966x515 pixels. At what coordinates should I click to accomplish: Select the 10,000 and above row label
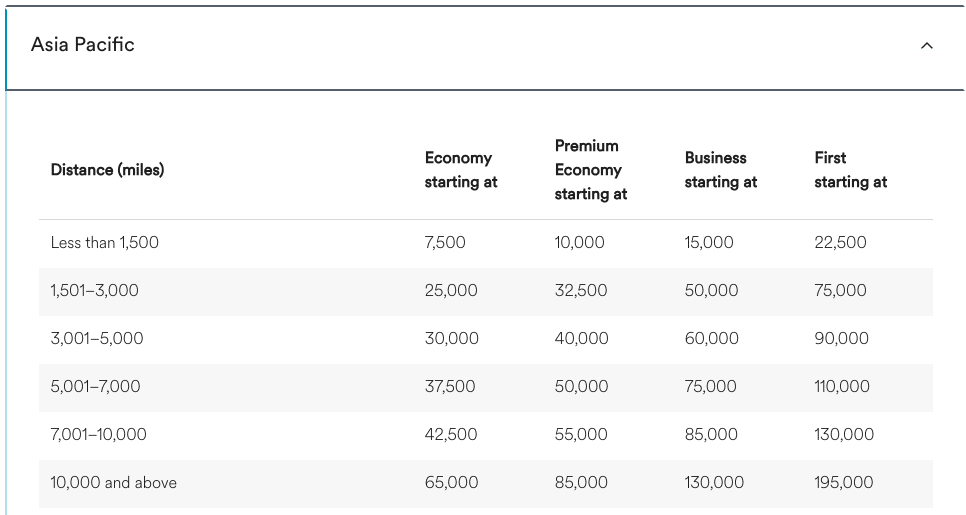tap(114, 483)
